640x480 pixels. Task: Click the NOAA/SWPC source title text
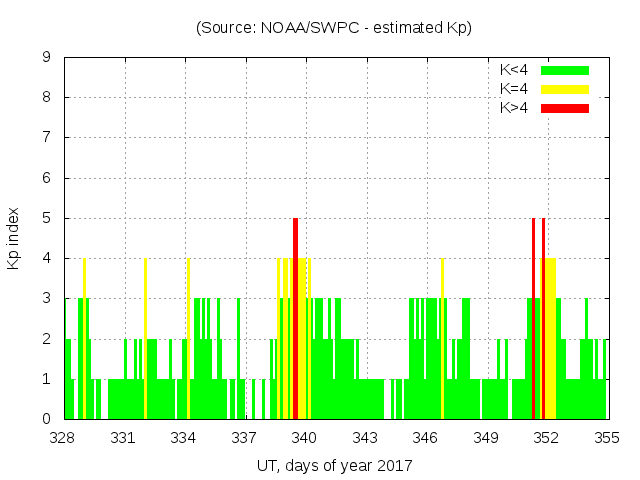coord(334,27)
